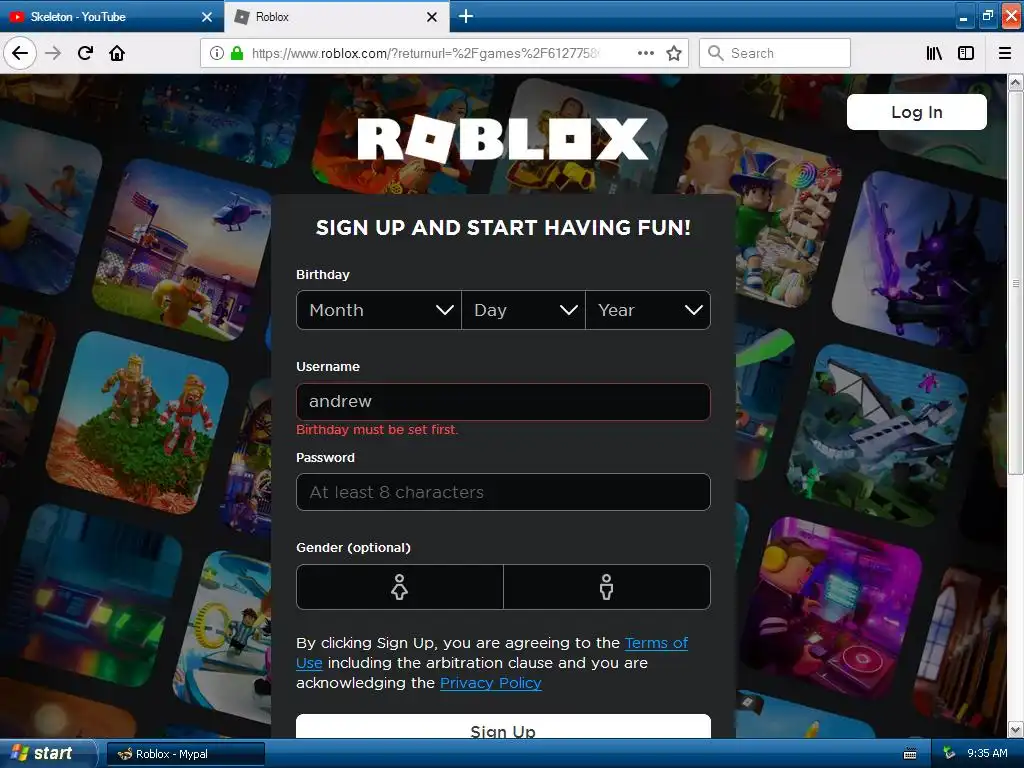Click scrollbar down arrow
This screenshot has width=1024, height=768.
click(x=1015, y=729)
